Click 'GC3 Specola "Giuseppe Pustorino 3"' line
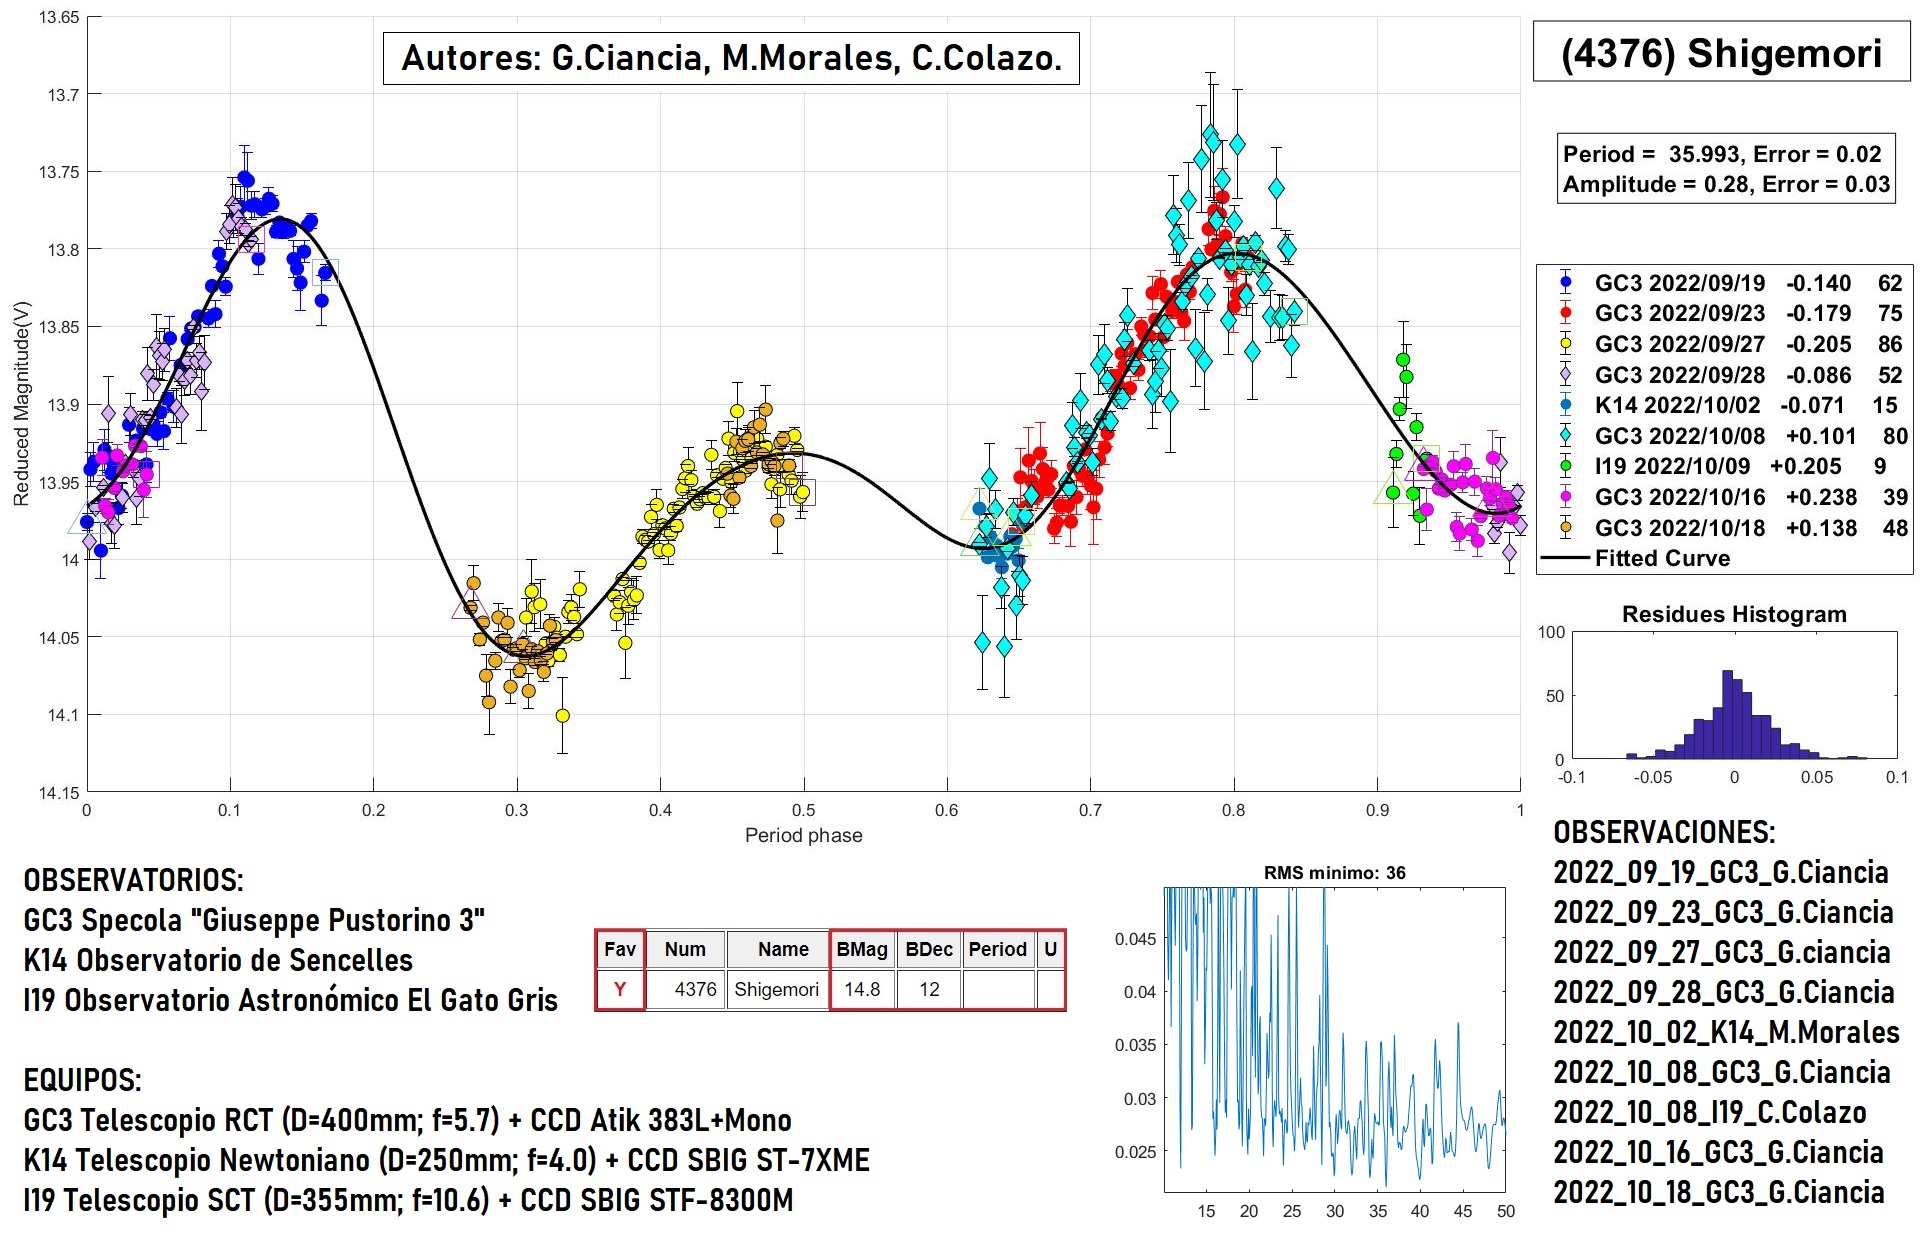 (254, 920)
